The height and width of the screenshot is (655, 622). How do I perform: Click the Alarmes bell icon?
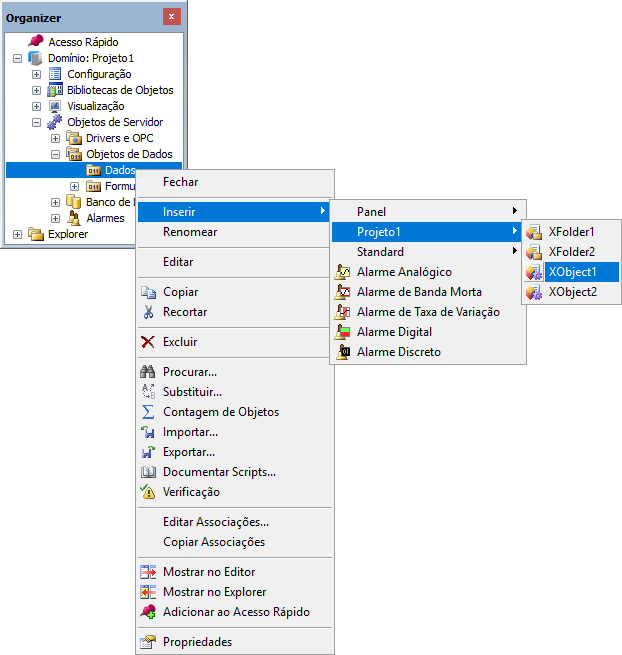click(74, 218)
